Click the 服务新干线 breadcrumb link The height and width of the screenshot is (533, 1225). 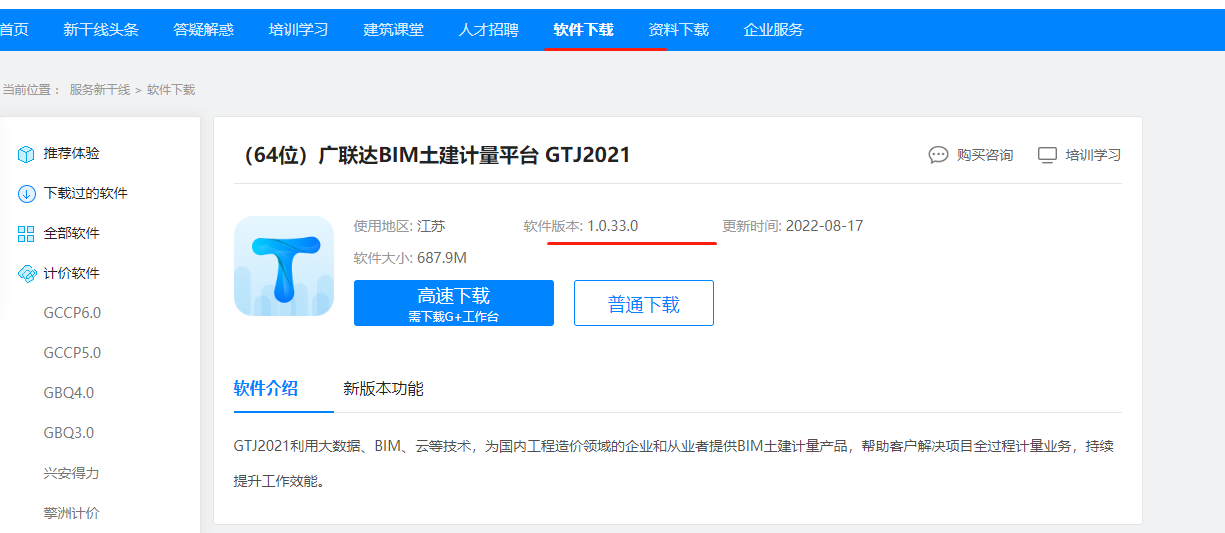coord(99,90)
